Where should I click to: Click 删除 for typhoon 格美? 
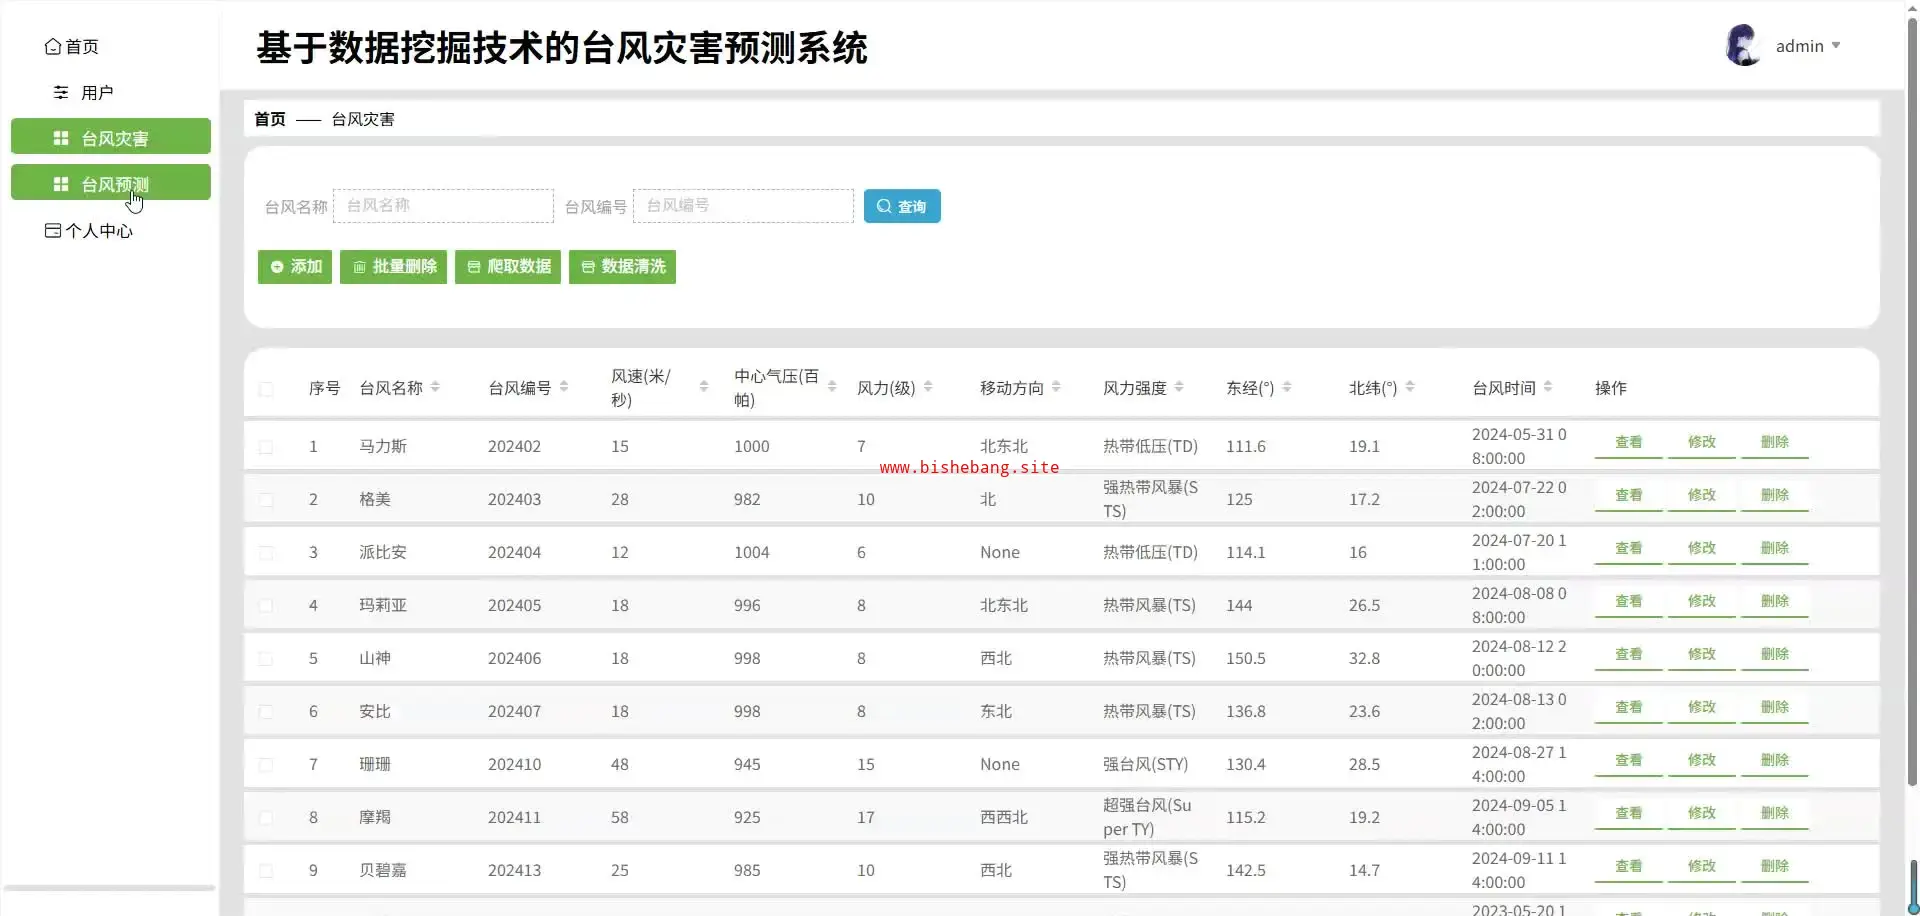tap(1774, 495)
